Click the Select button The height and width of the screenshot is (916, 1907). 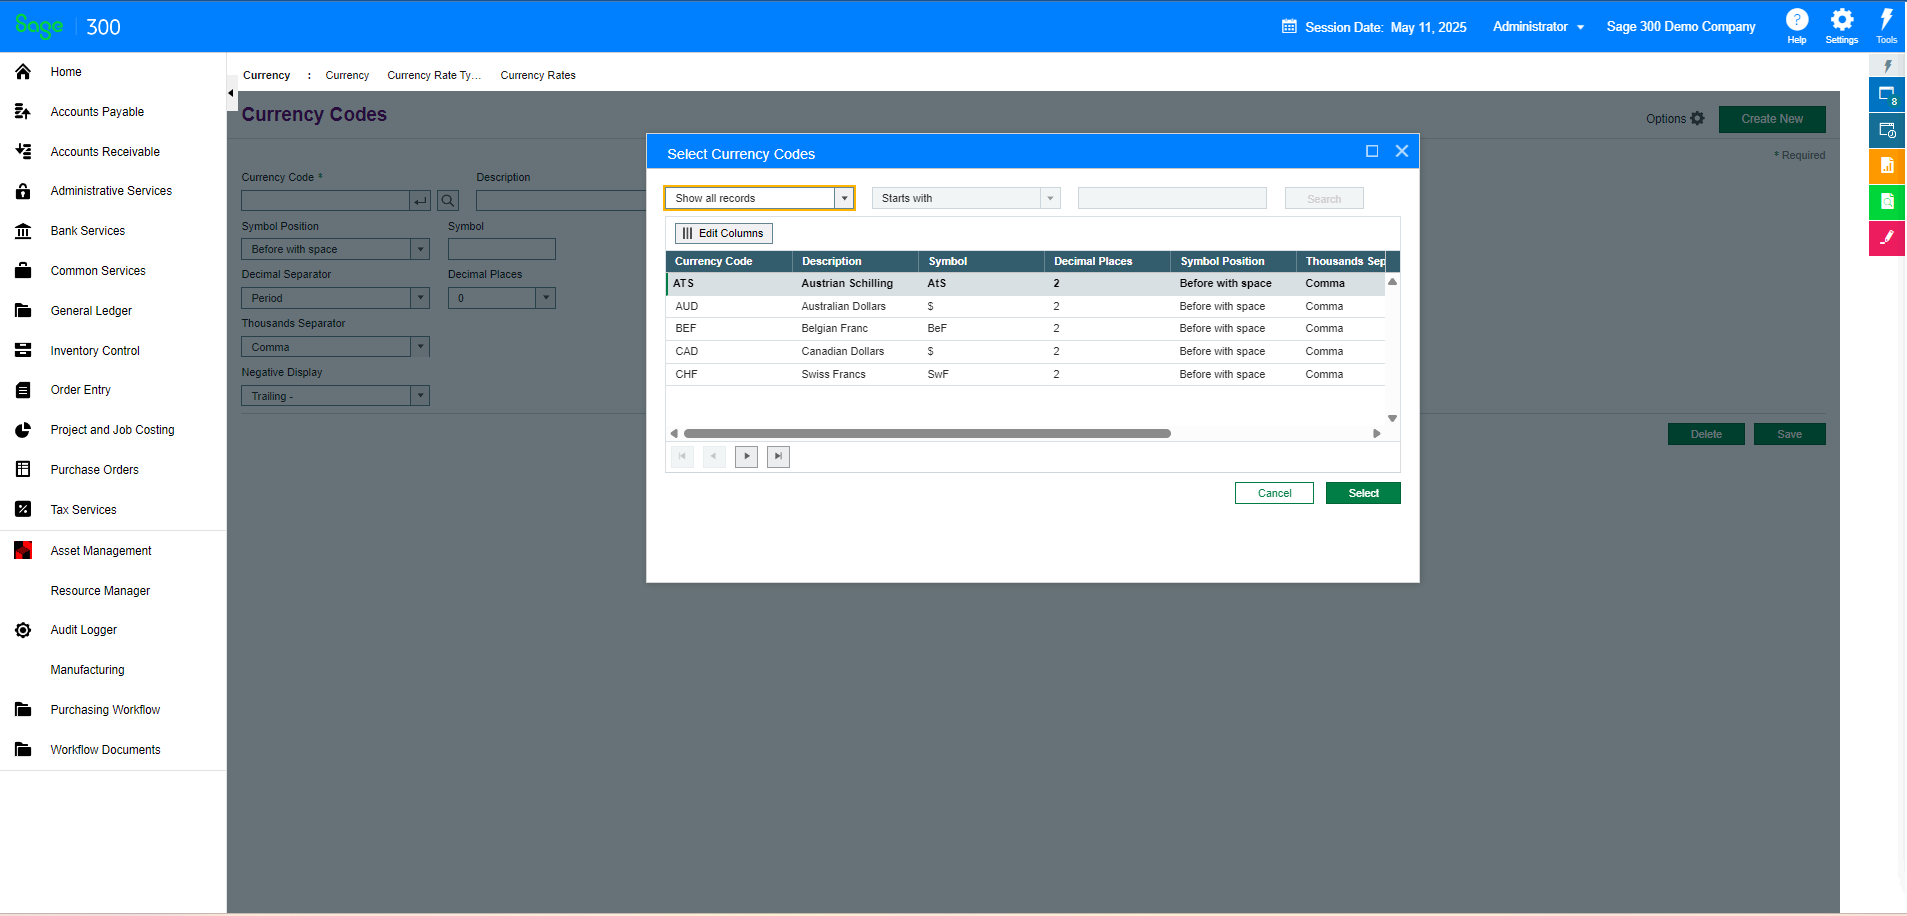[x=1363, y=493]
